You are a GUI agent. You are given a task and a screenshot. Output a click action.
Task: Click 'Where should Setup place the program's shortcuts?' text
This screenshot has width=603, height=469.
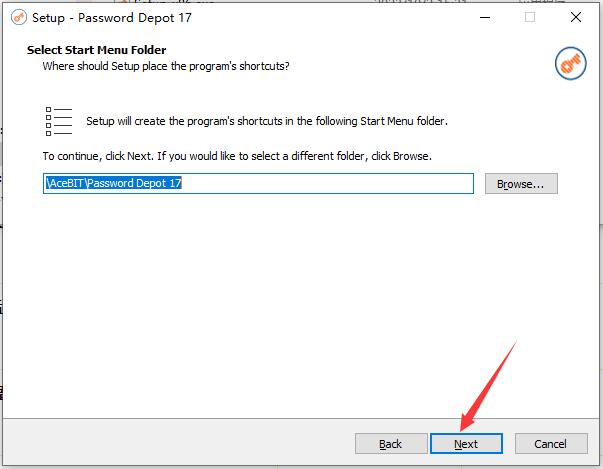coord(166,66)
